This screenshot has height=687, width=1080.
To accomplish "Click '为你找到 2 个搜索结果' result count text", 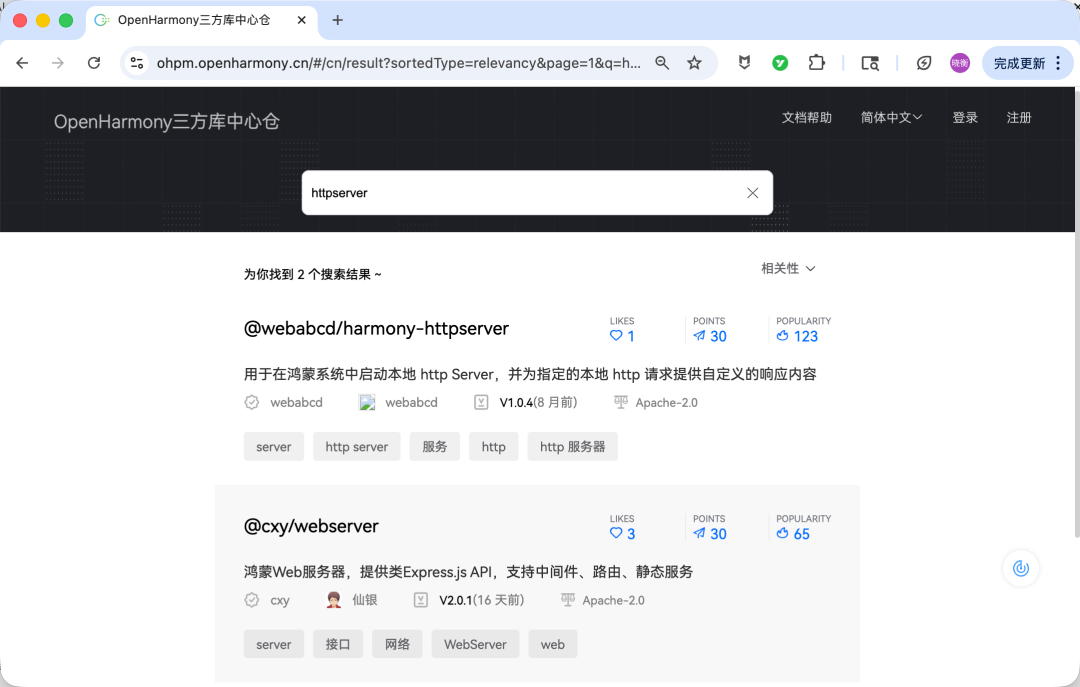I will click(312, 274).
